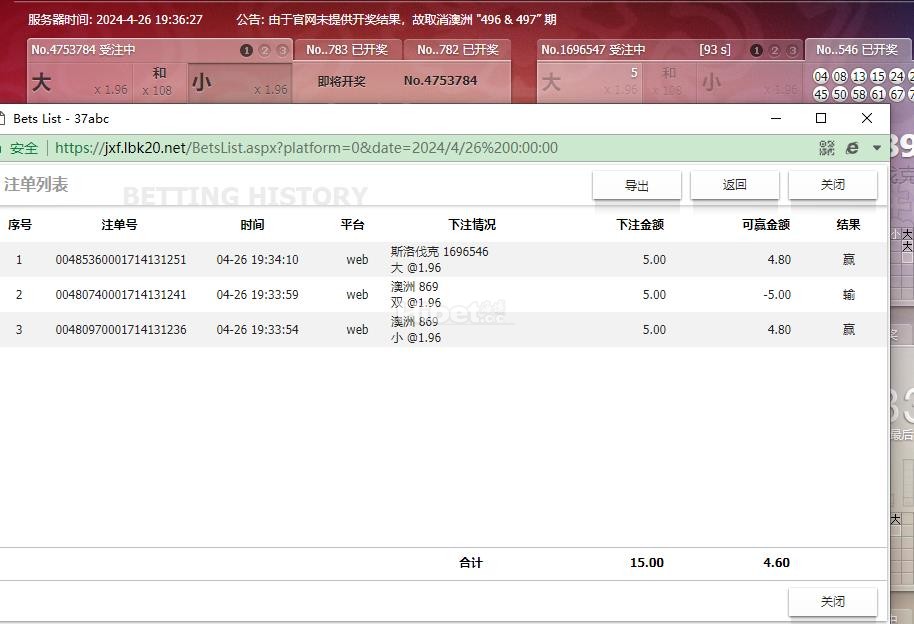Click the total bet amount 15.00

point(647,563)
